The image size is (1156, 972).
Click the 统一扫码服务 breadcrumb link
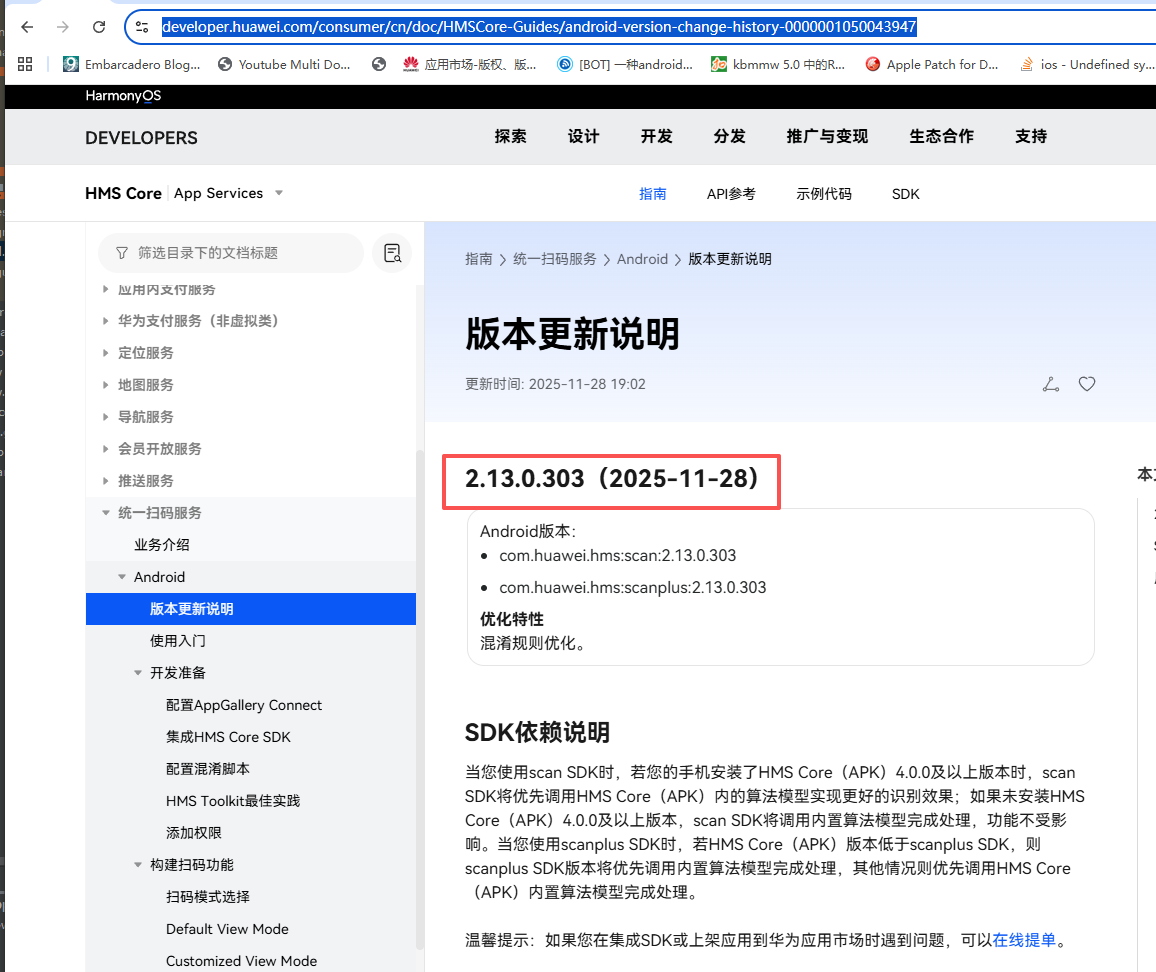click(554, 259)
